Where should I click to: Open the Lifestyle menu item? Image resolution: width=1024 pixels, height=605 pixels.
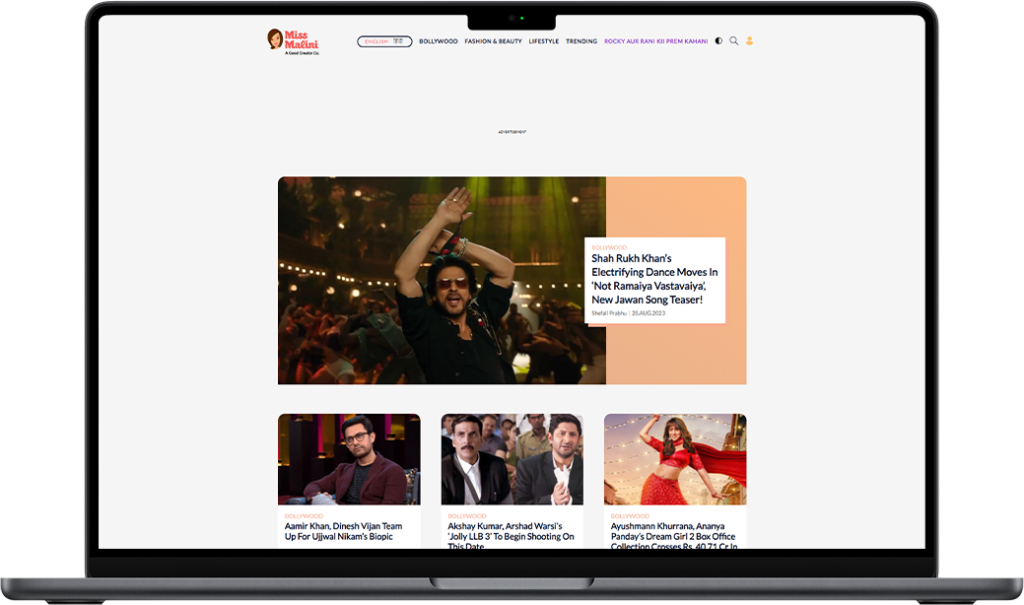544,42
